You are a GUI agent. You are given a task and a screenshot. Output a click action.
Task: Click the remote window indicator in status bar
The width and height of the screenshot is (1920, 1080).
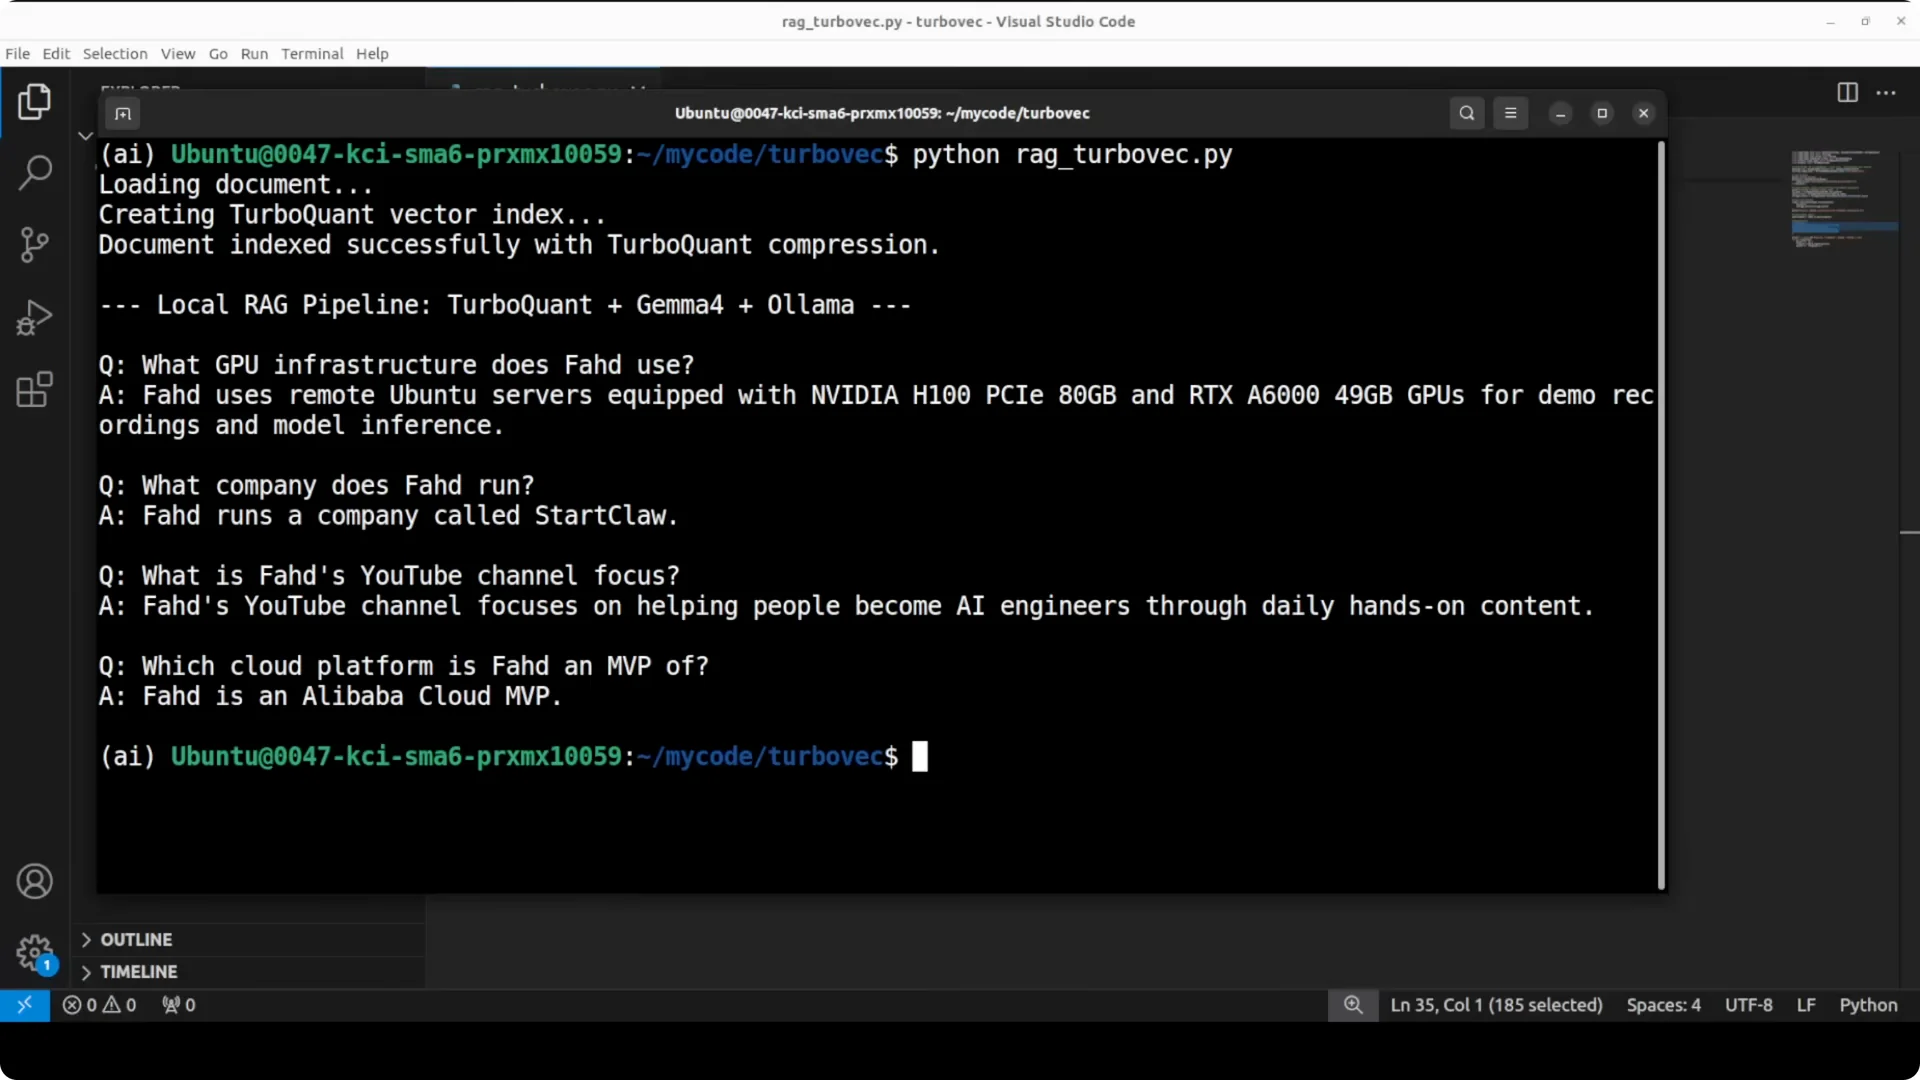[25, 1005]
